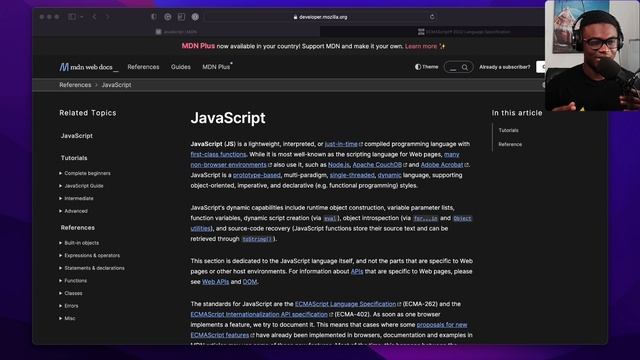Open the MDN Plus menu in the header

click(x=217, y=67)
